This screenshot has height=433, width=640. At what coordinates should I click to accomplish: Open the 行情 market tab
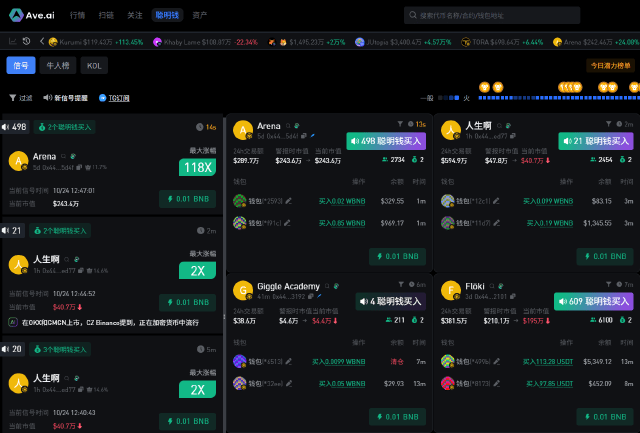click(77, 15)
